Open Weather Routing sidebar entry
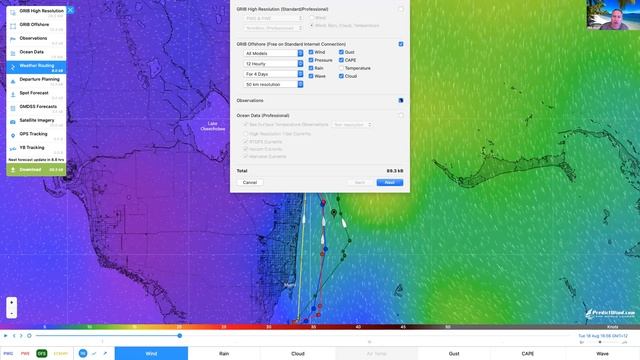 [36, 67]
